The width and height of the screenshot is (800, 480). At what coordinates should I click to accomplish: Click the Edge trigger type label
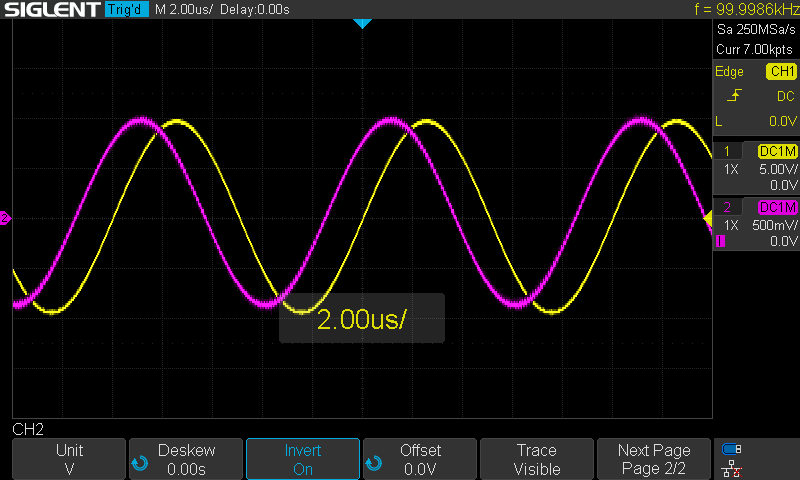click(x=729, y=71)
